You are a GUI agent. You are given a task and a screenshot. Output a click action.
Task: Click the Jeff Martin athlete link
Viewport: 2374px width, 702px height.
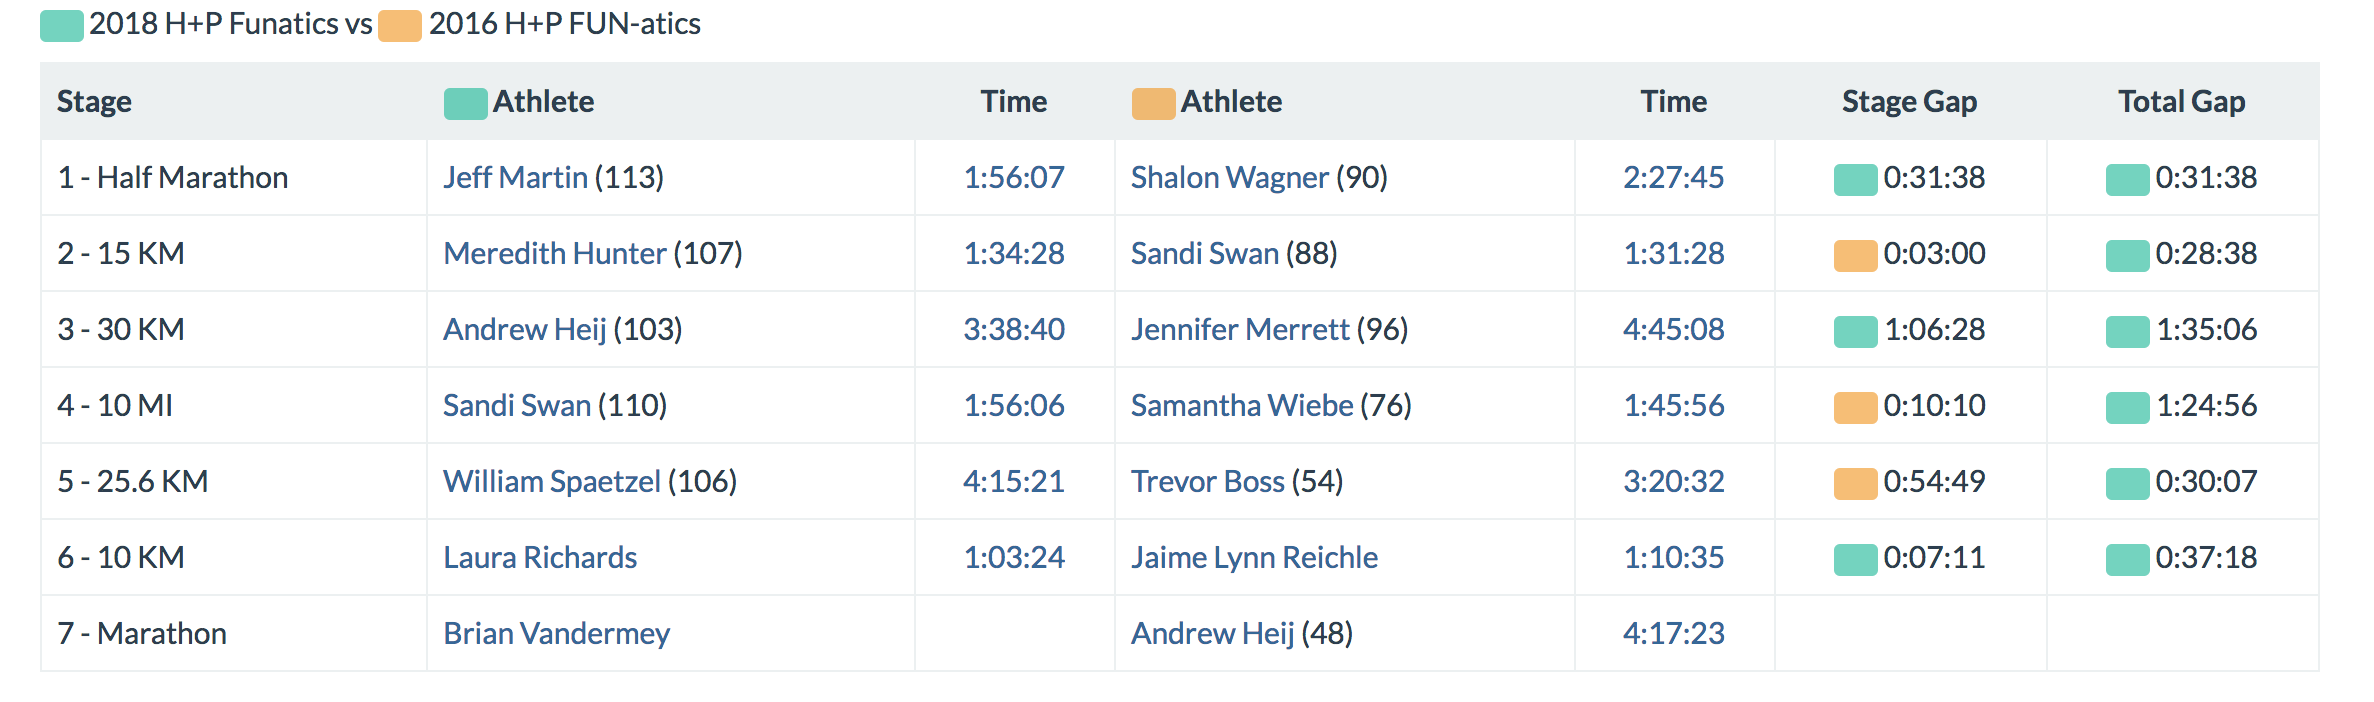515,178
